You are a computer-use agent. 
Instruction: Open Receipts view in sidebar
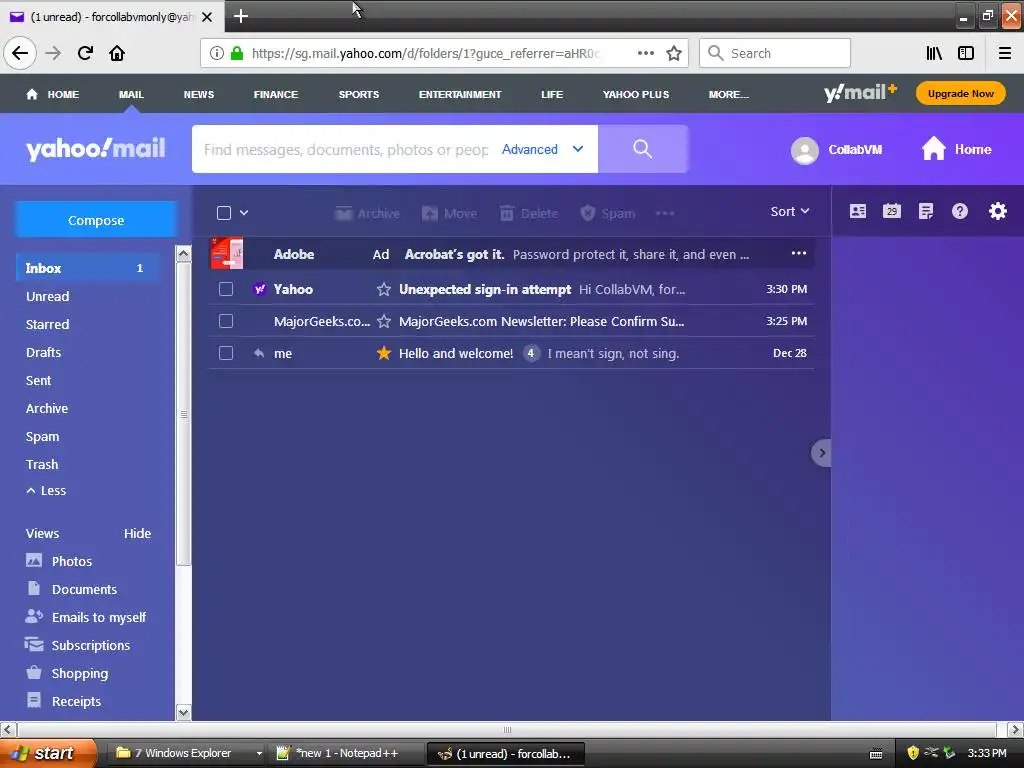coord(64,701)
